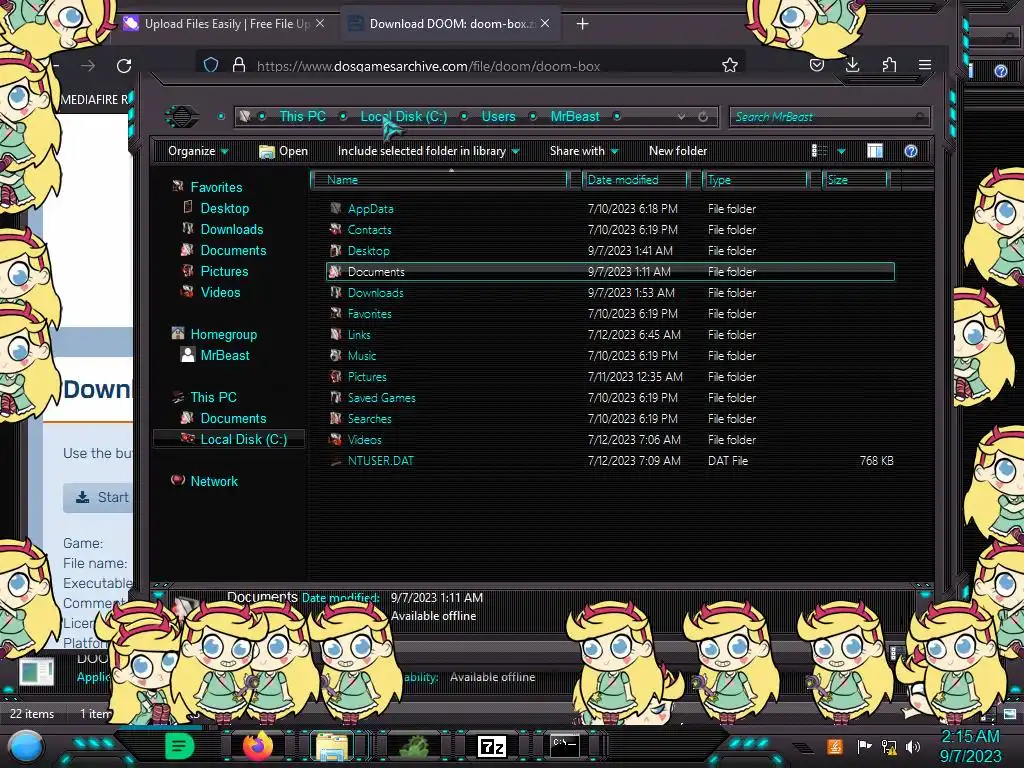This screenshot has height=768, width=1024.
Task: Select the Links folder
Action: [x=359, y=335]
